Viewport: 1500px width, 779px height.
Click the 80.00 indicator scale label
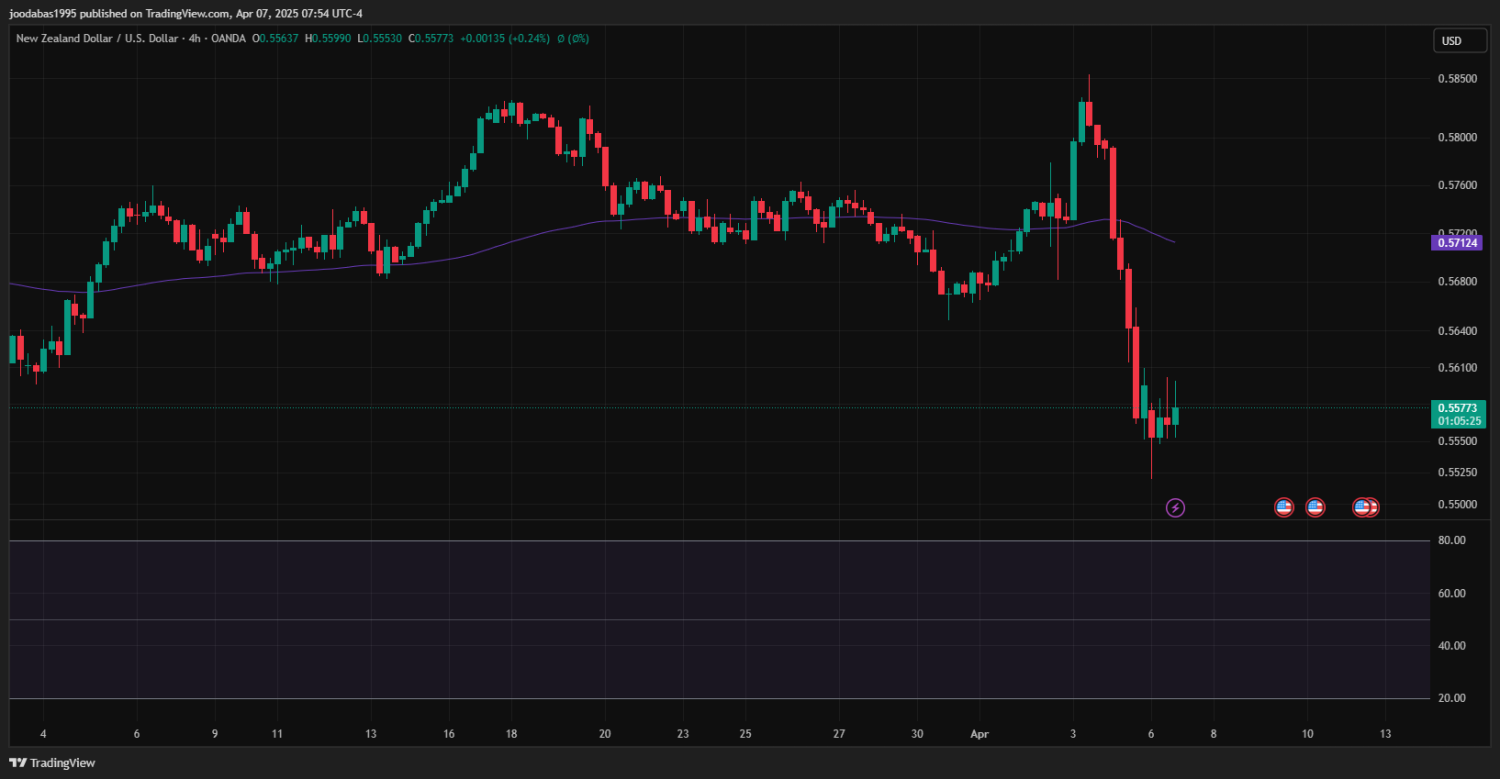tap(1451, 541)
